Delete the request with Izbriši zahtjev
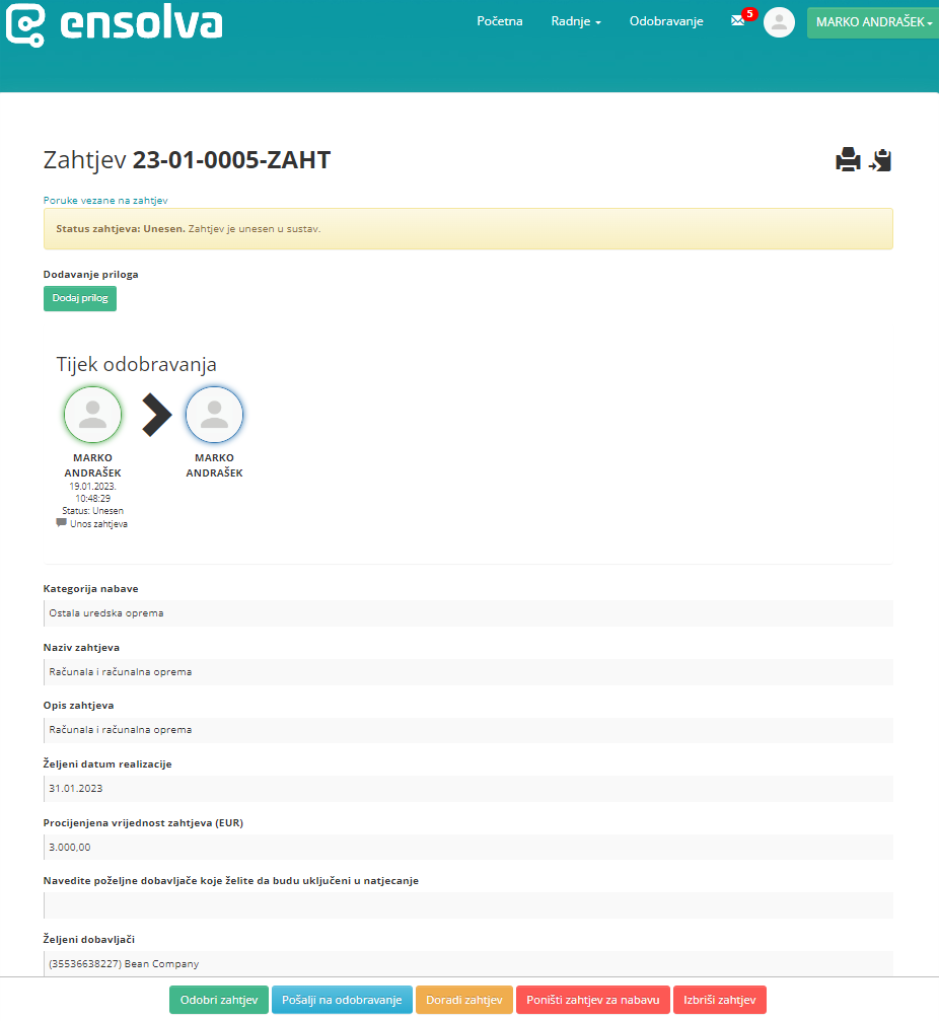The image size is (939, 1021). (720, 1000)
